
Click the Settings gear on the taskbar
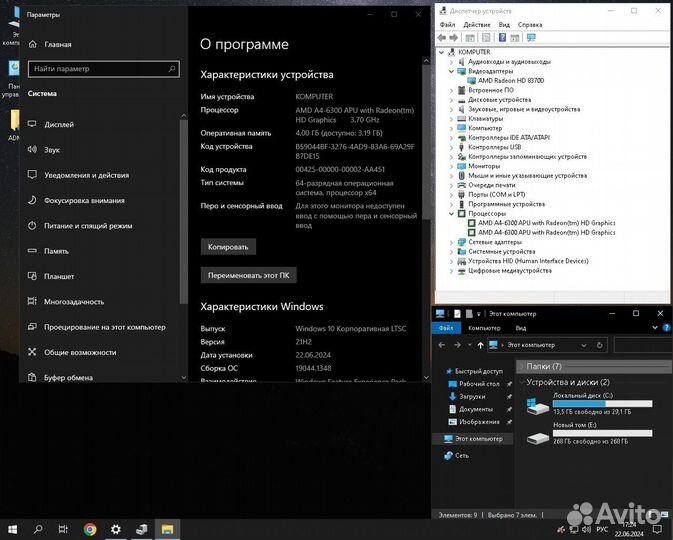115,529
